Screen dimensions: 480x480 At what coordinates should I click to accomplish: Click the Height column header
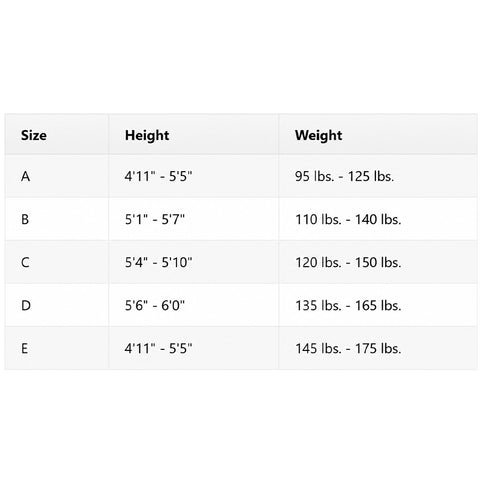194,135
